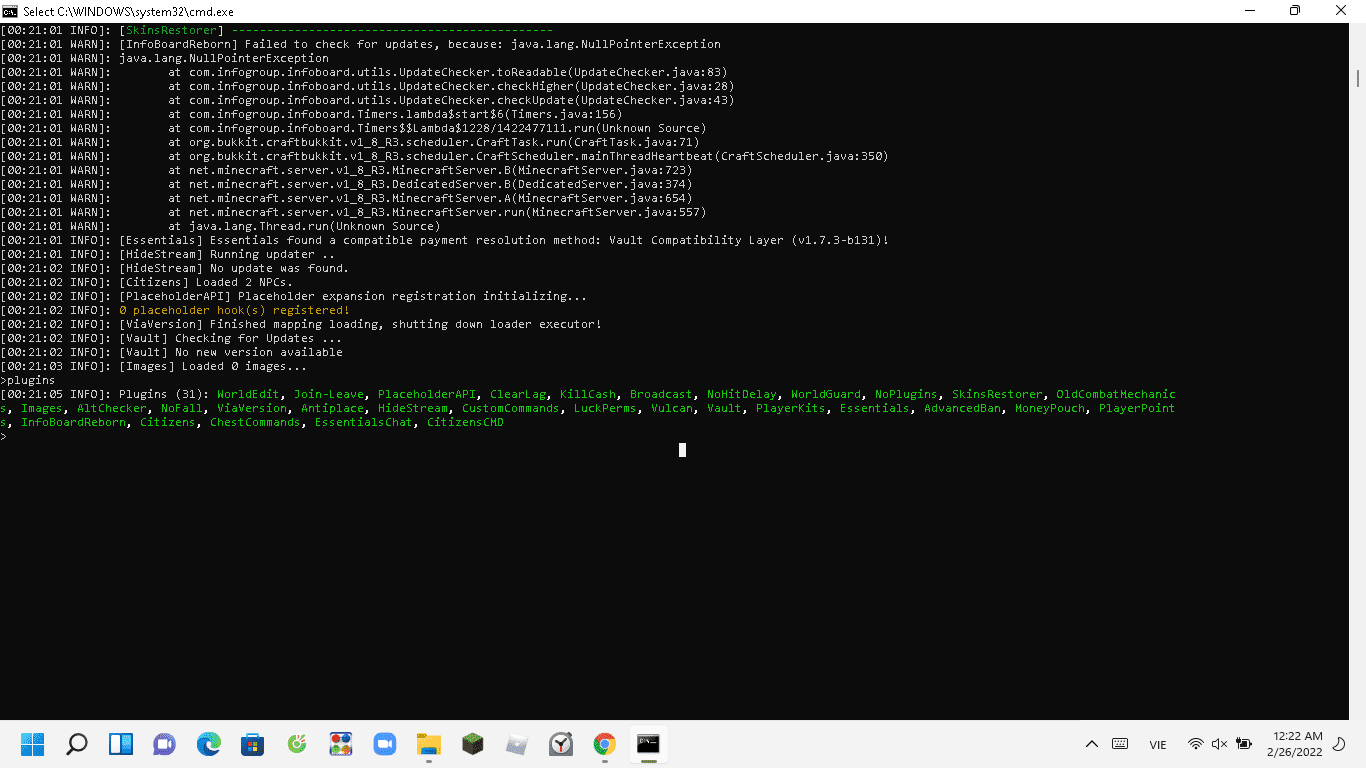The image size is (1366, 768).
Task: Open Google Chrome from taskbar
Action: click(604, 744)
